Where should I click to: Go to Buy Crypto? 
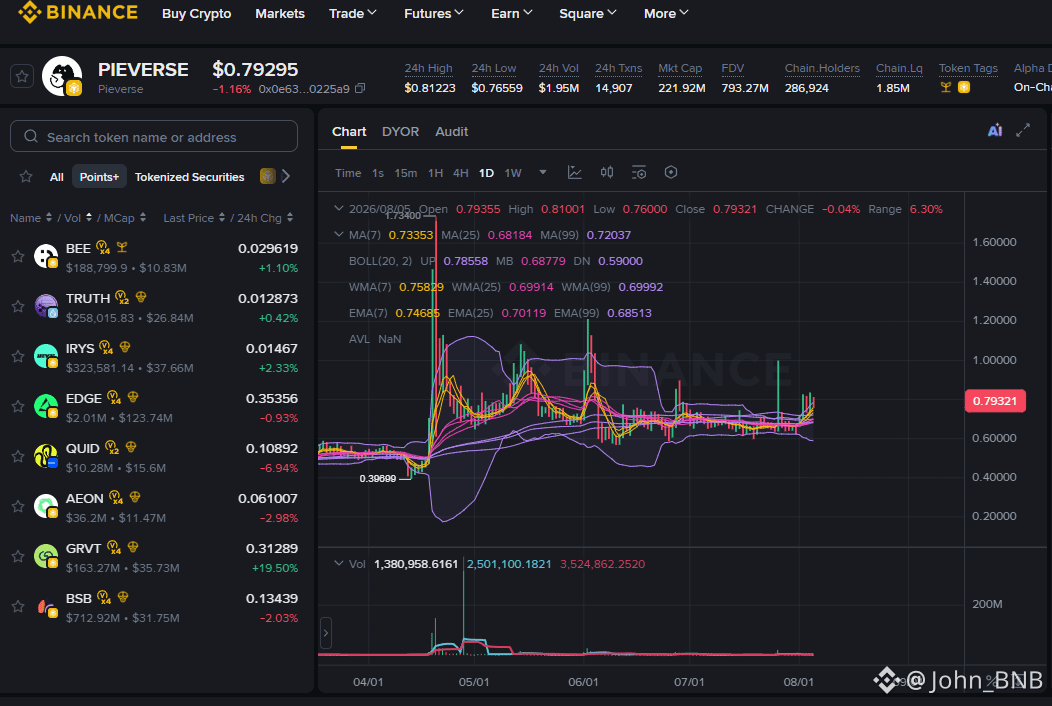click(197, 13)
